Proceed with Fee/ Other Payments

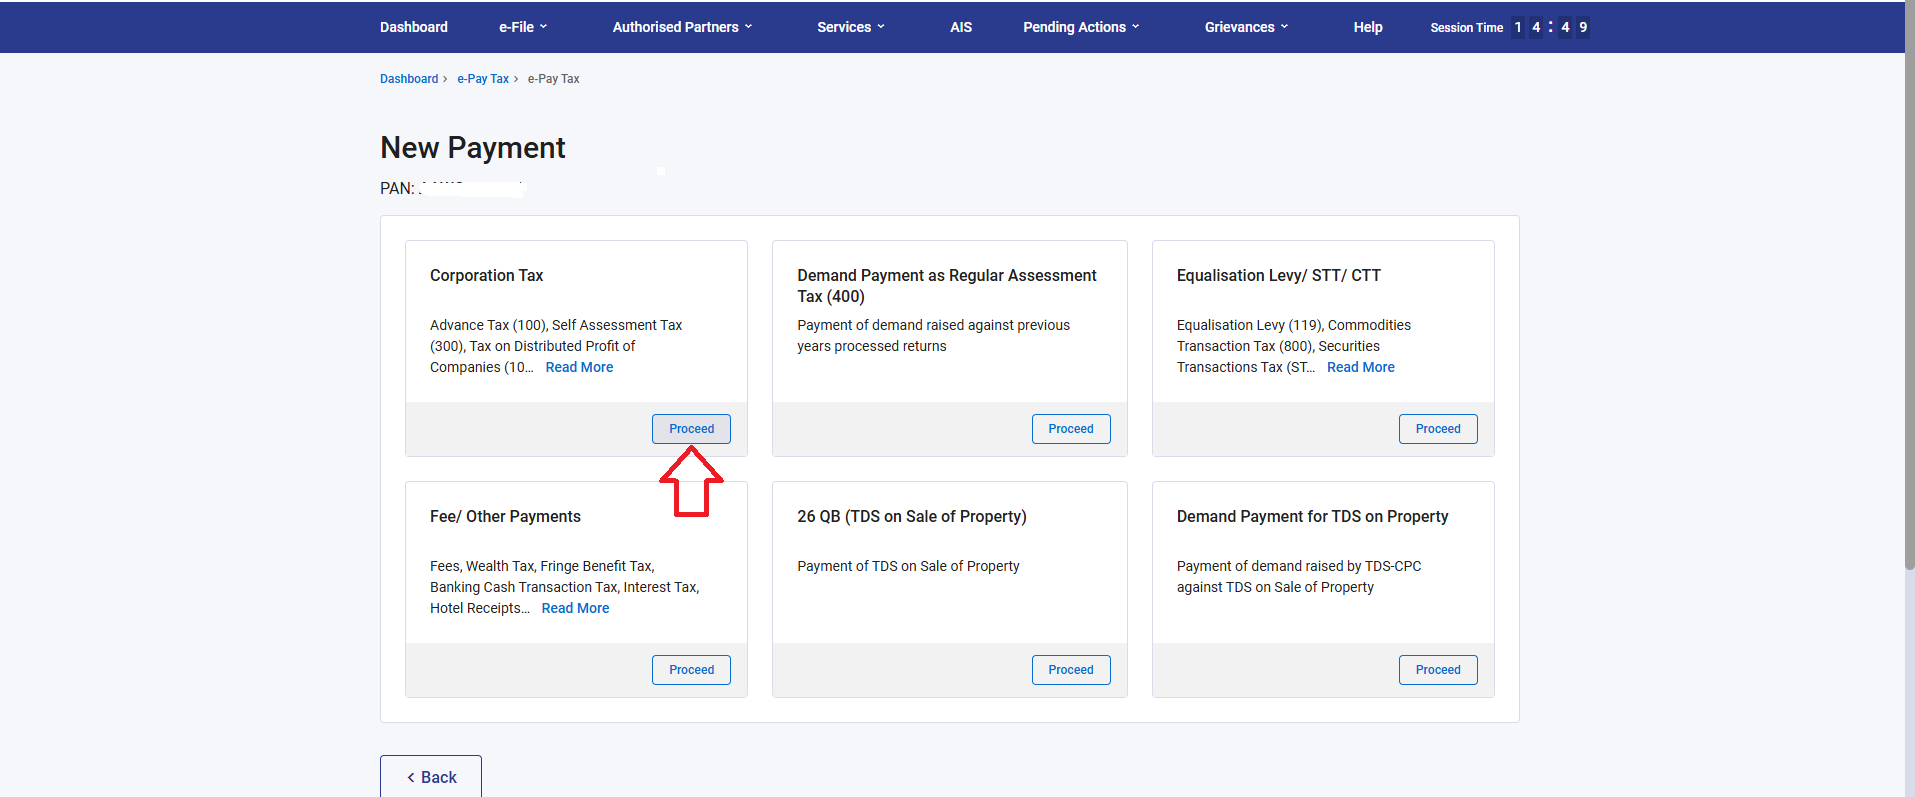pos(691,670)
